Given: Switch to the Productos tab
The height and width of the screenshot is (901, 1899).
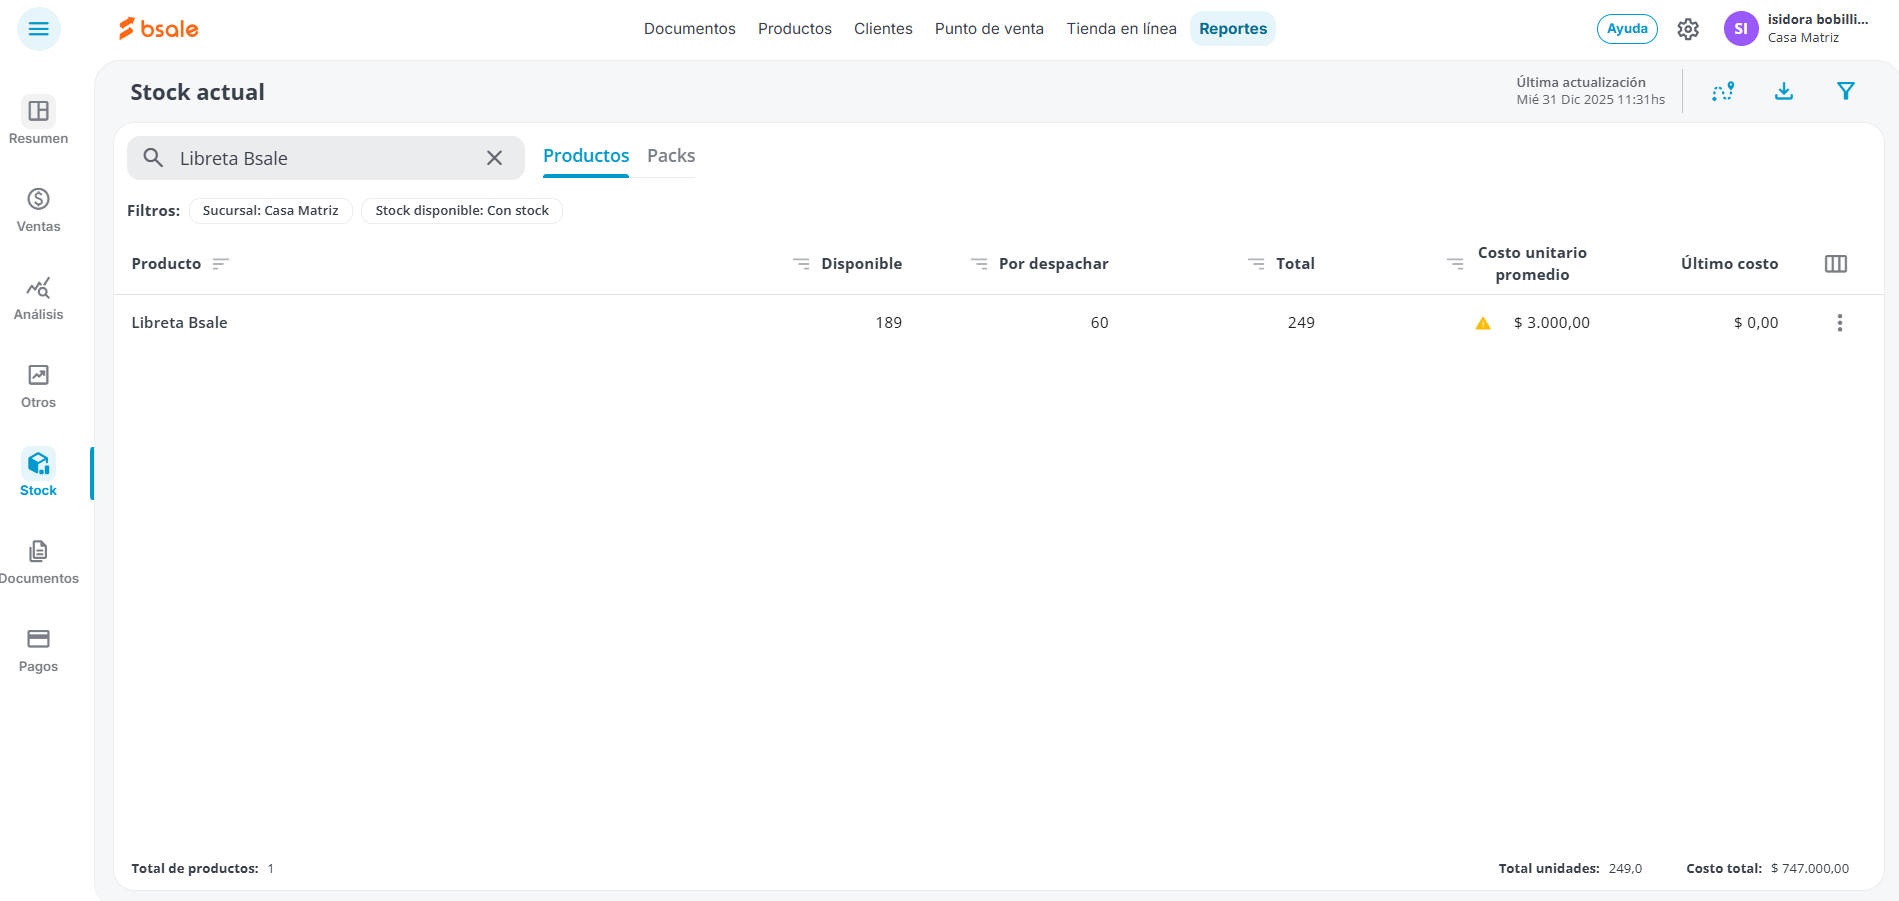Looking at the screenshot, I should pos(586,156).
